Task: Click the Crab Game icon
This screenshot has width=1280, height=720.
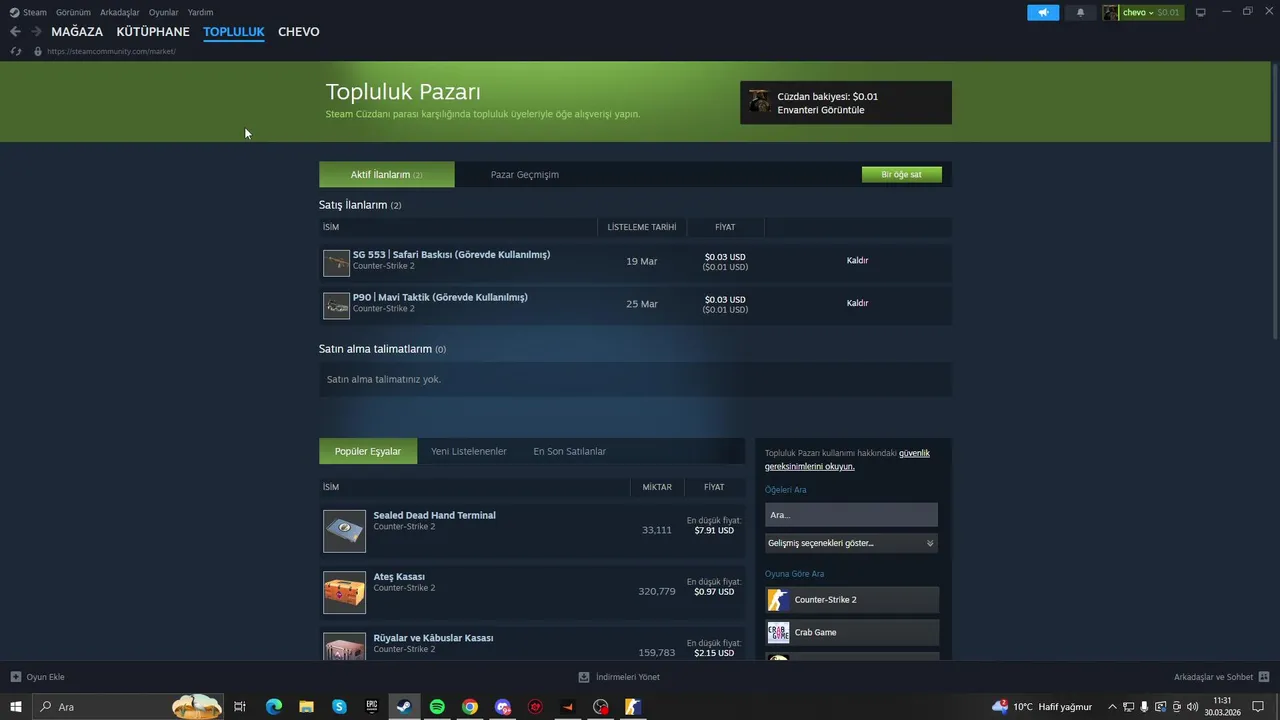Action: click(778, 632)
